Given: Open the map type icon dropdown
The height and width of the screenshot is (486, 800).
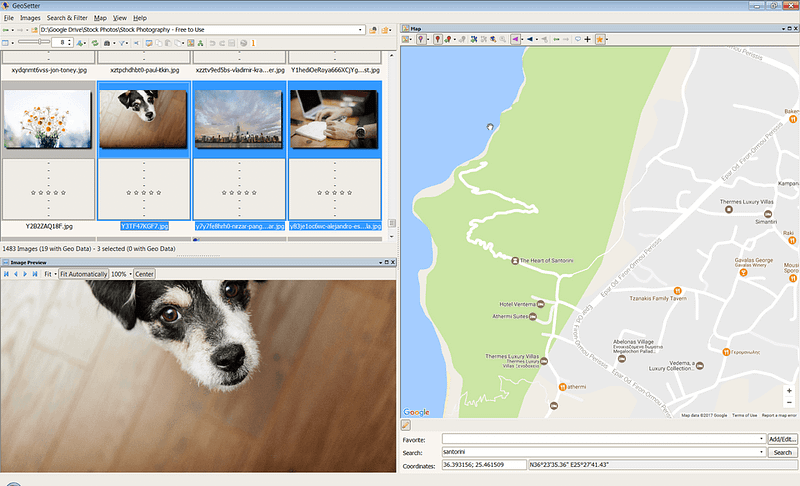Looking at the screenshot, I should pyautogui.click(x=408, y=39).
